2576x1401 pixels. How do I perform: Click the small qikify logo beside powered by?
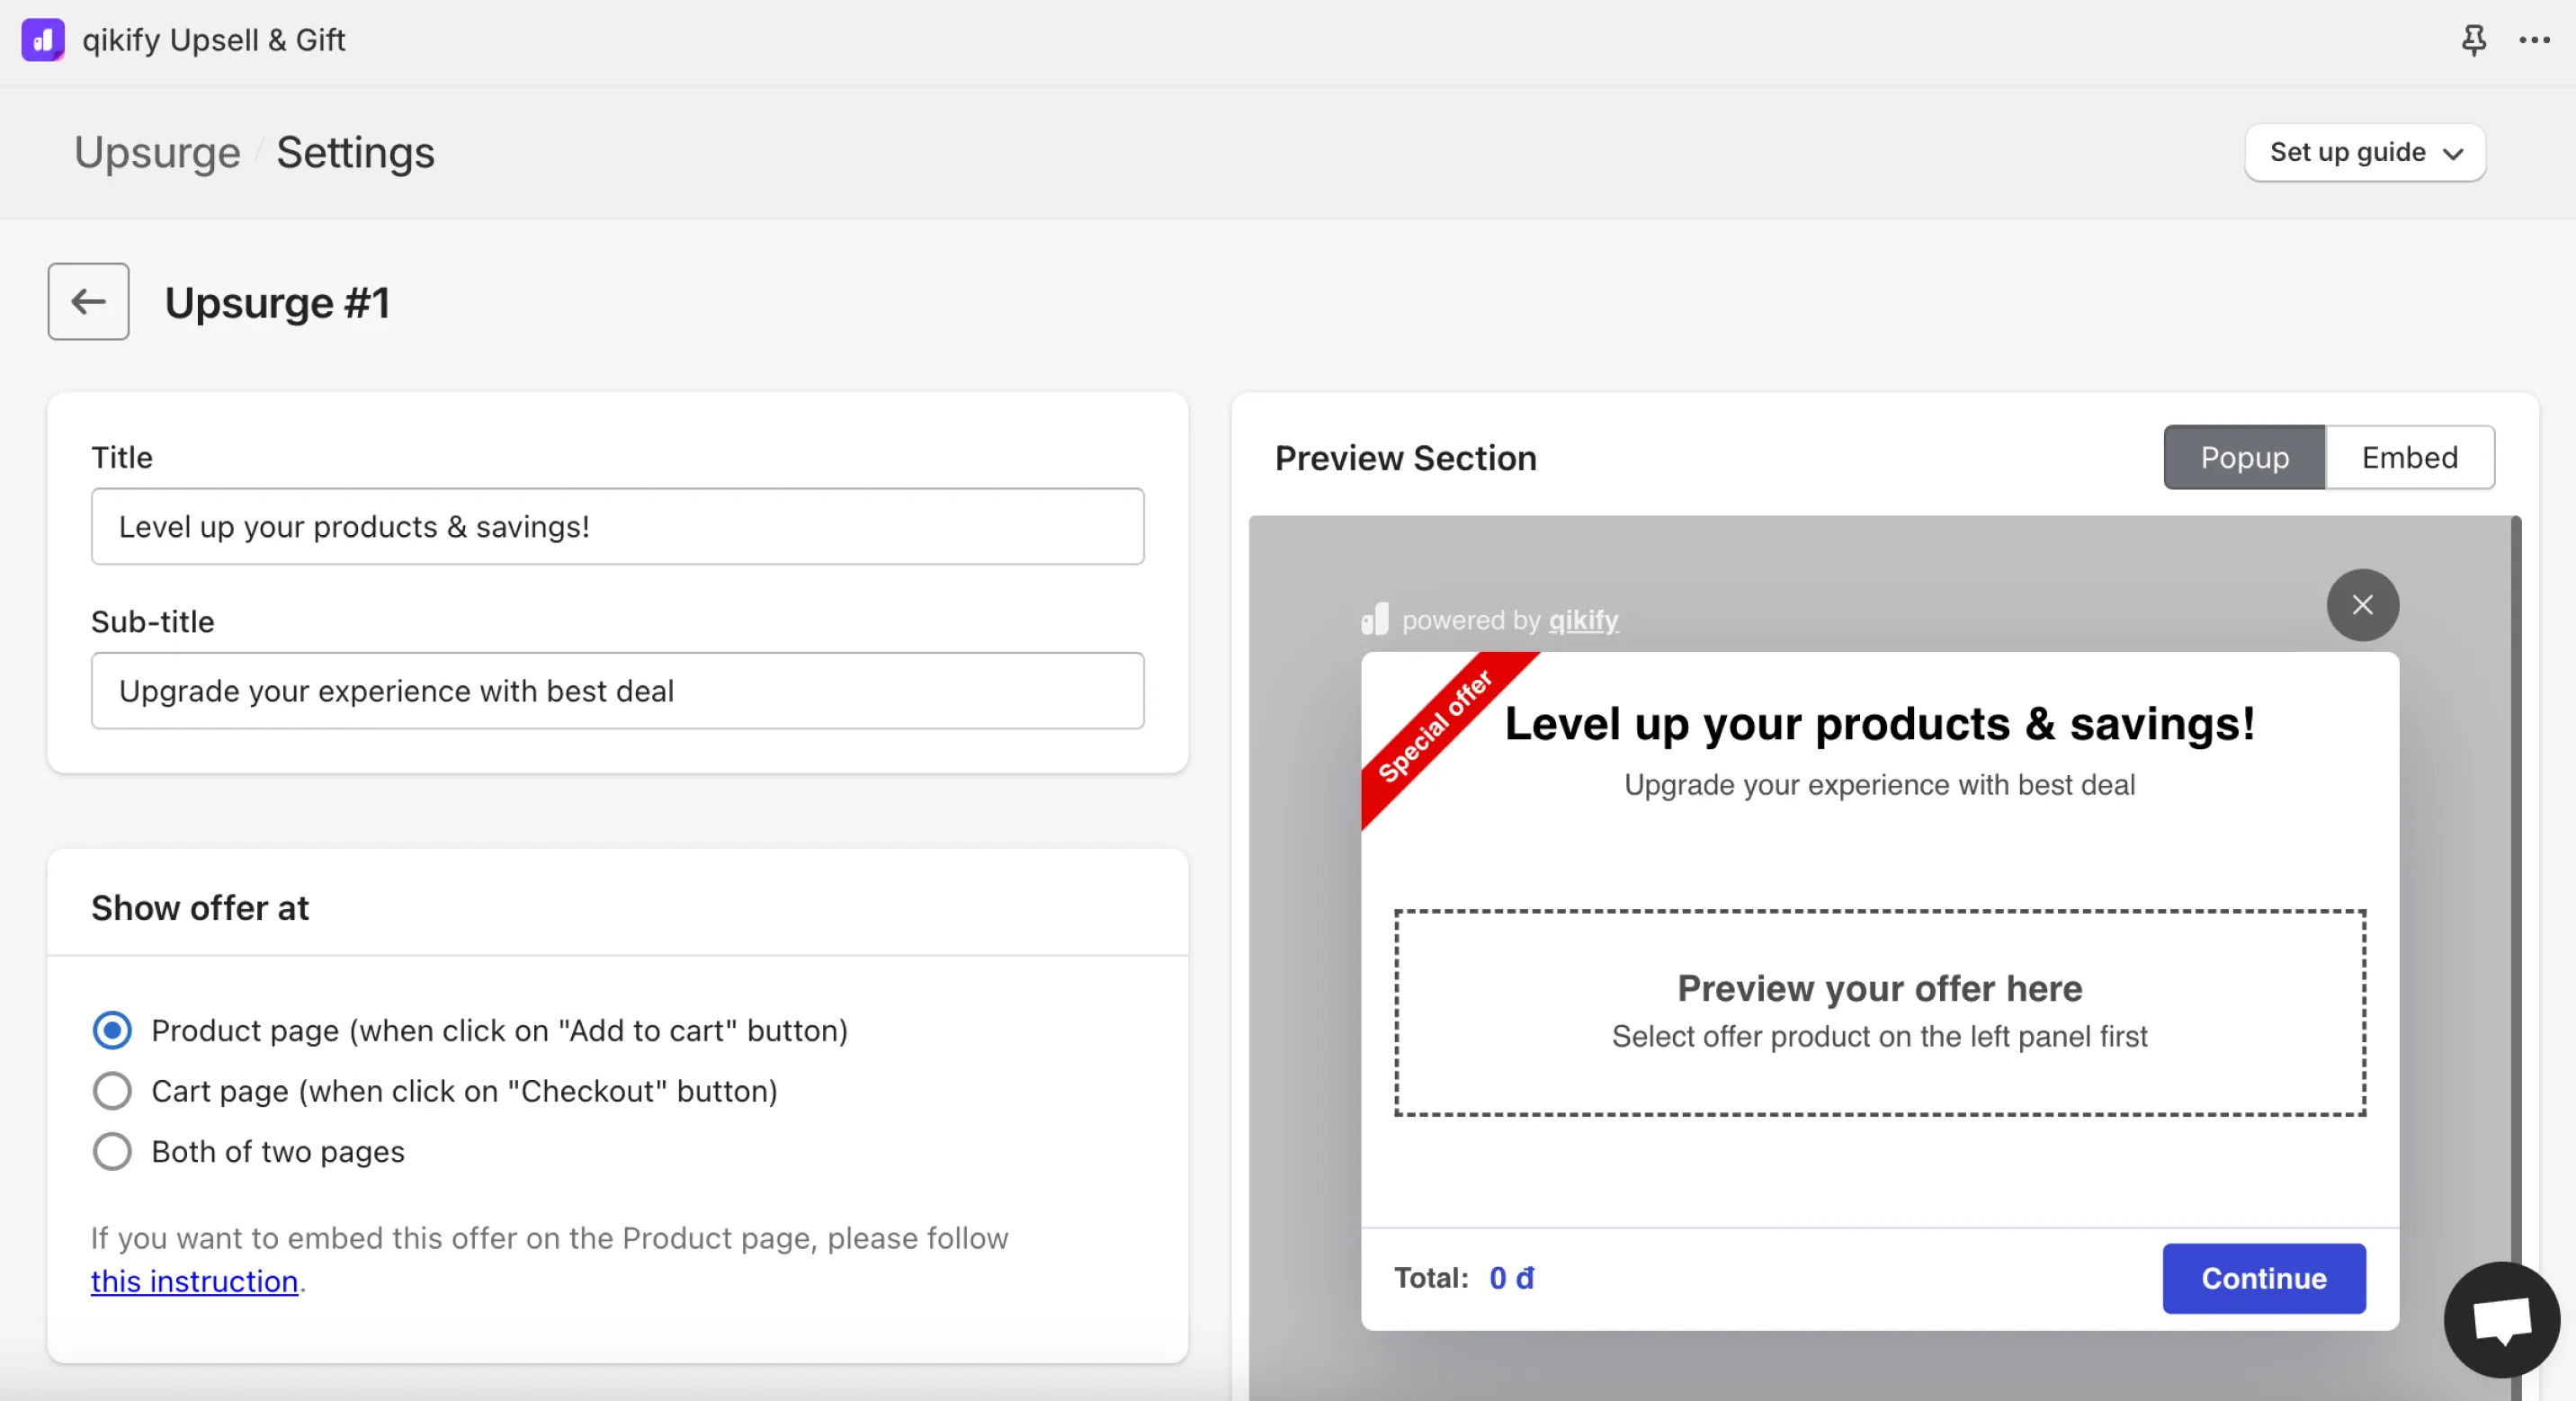tap(1375, 619)
